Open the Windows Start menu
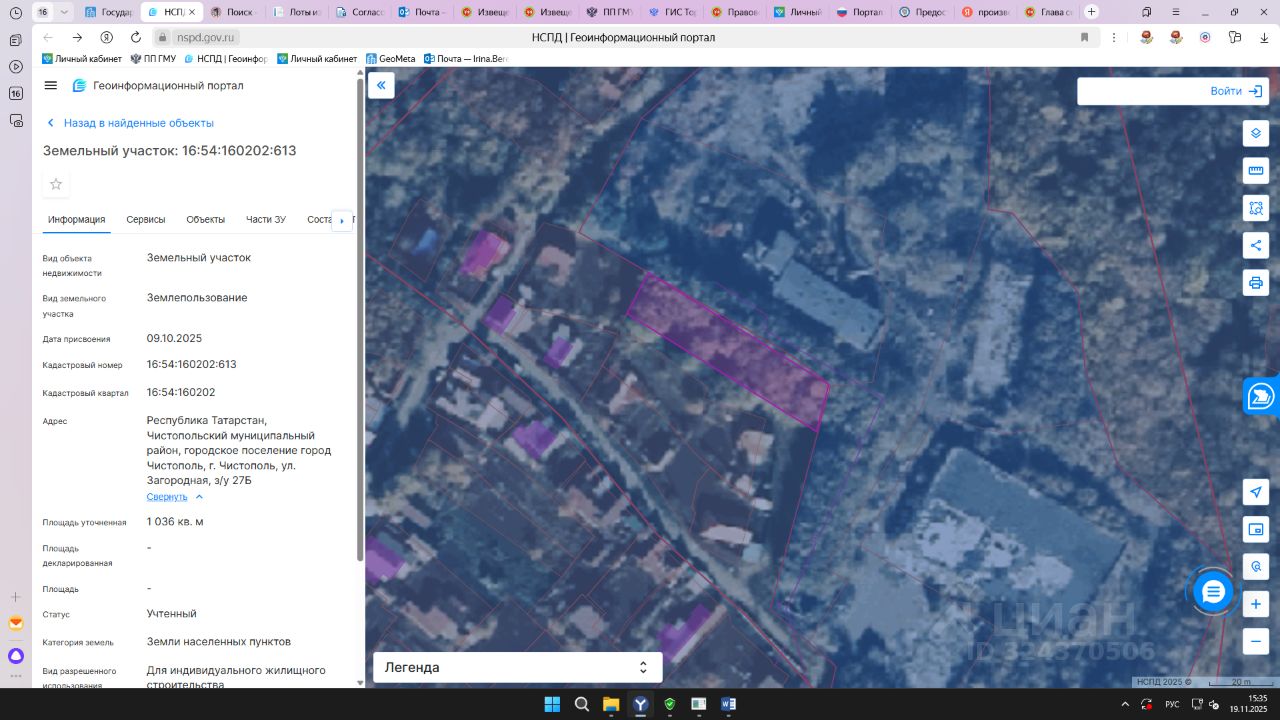Image resolution: width=1280 pixels, height=720 pixels. click(x=552, y=704)
